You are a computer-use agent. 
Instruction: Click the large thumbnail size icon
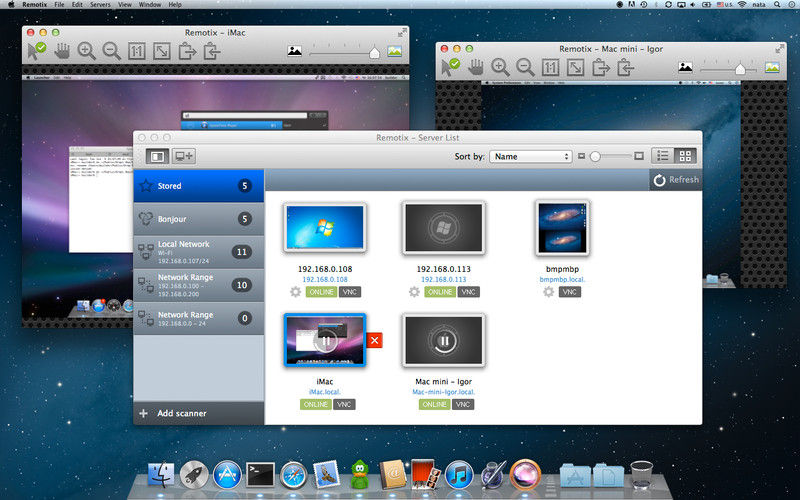coord(639,156)
